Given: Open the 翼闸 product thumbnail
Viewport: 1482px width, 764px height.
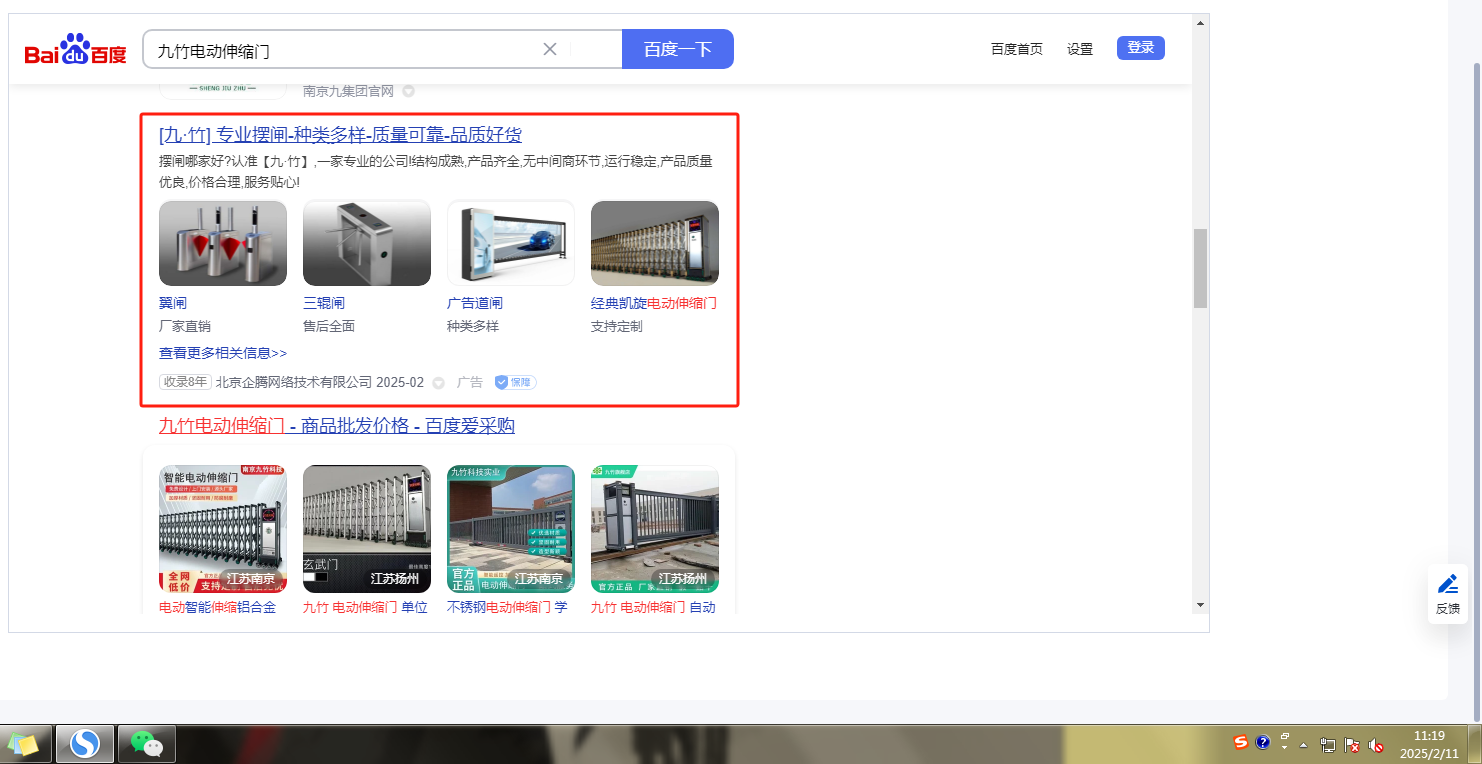Looking at the screenshot, I should (223, 243).
